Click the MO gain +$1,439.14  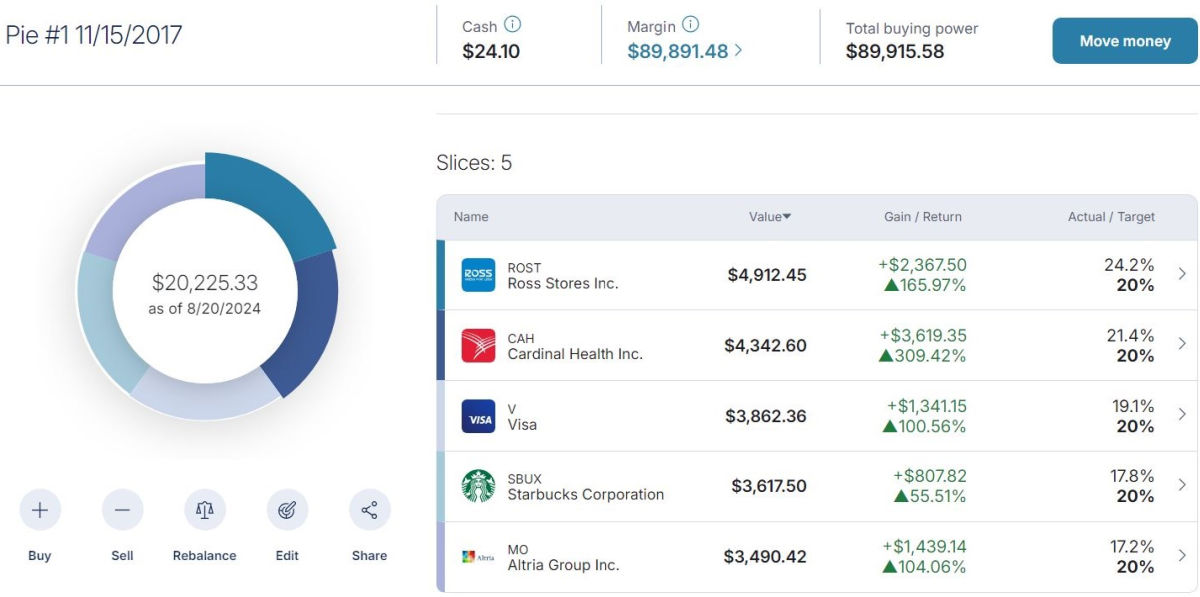click(924, 547)
